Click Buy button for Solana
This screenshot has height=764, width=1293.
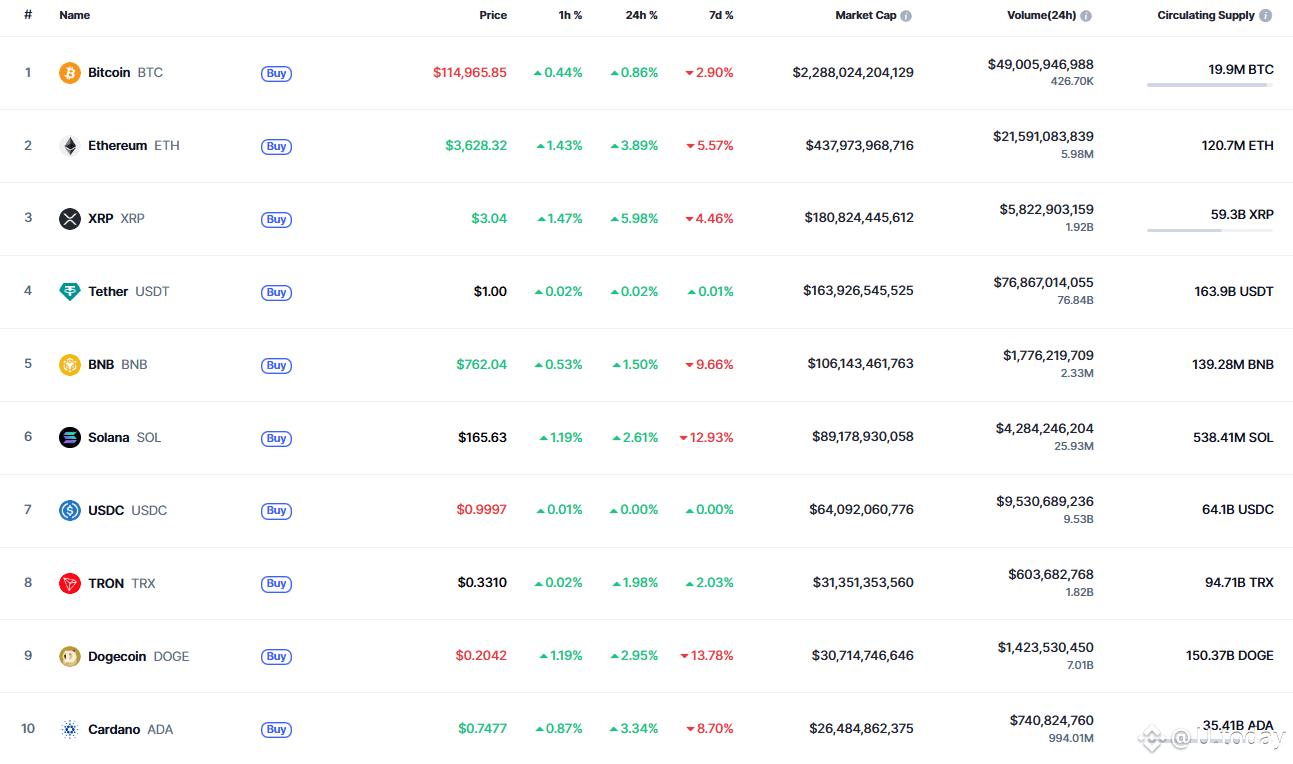click(277, 438)
